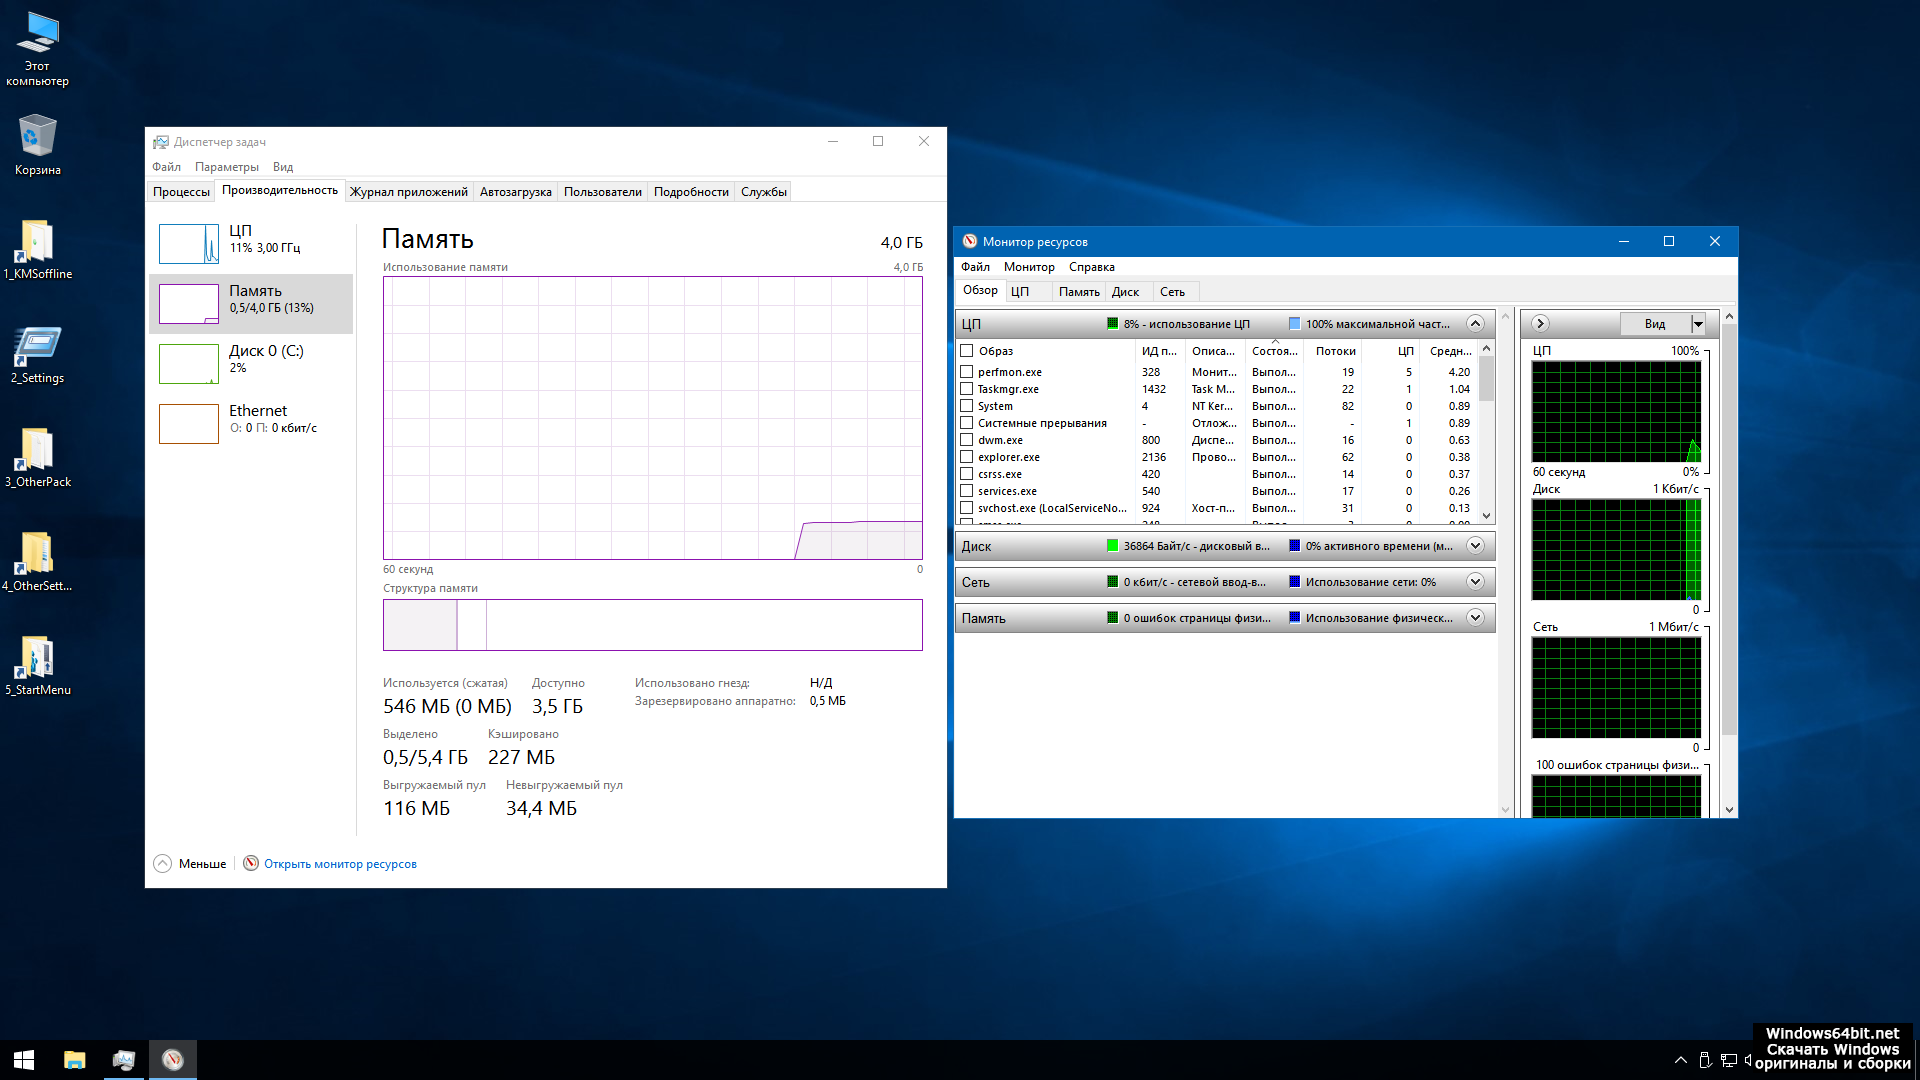
Task: Toggle the 'Образ' select-all checkbox
Action: (966, 351)
